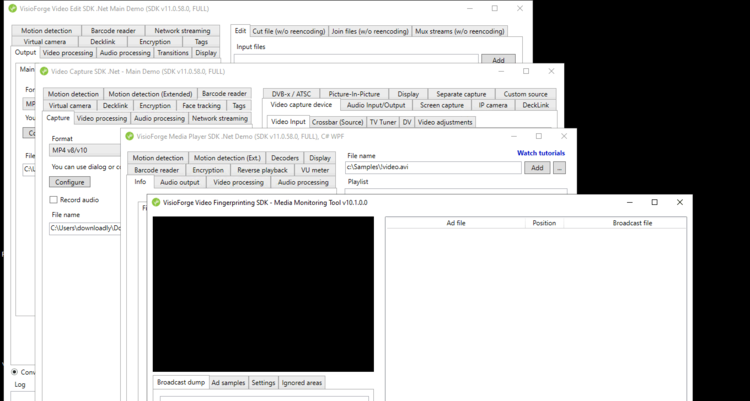Click the Video Capture SDK window's green logo icon
This screenshot has width=750, height=401.
click(44, 71)
